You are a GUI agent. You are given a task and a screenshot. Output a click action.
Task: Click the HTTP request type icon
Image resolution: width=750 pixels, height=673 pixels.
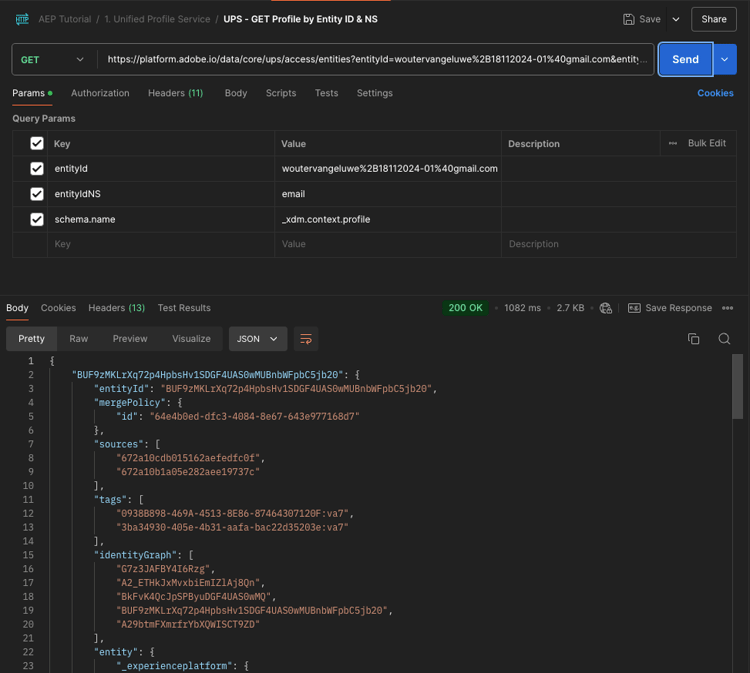(22, 19)
